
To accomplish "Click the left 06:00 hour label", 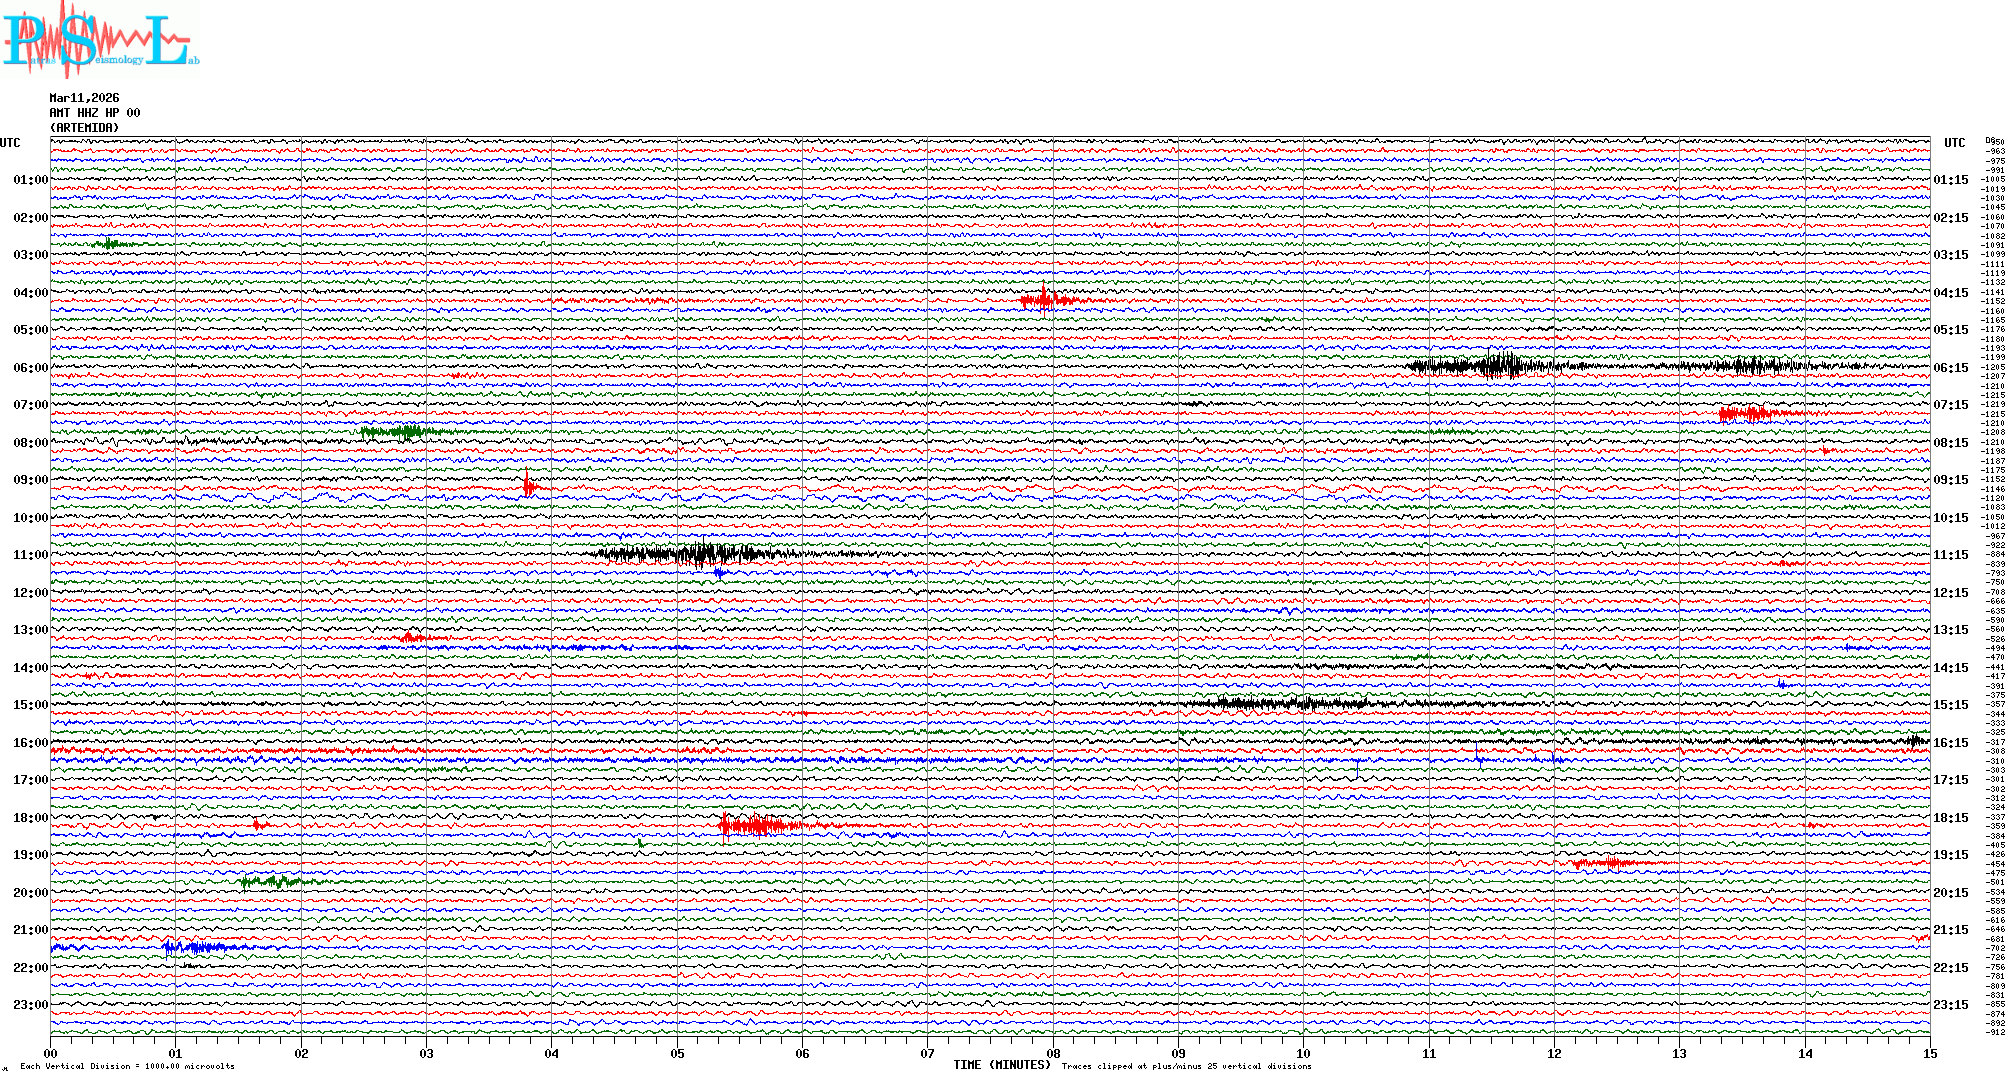I will [x=30, y=368].
